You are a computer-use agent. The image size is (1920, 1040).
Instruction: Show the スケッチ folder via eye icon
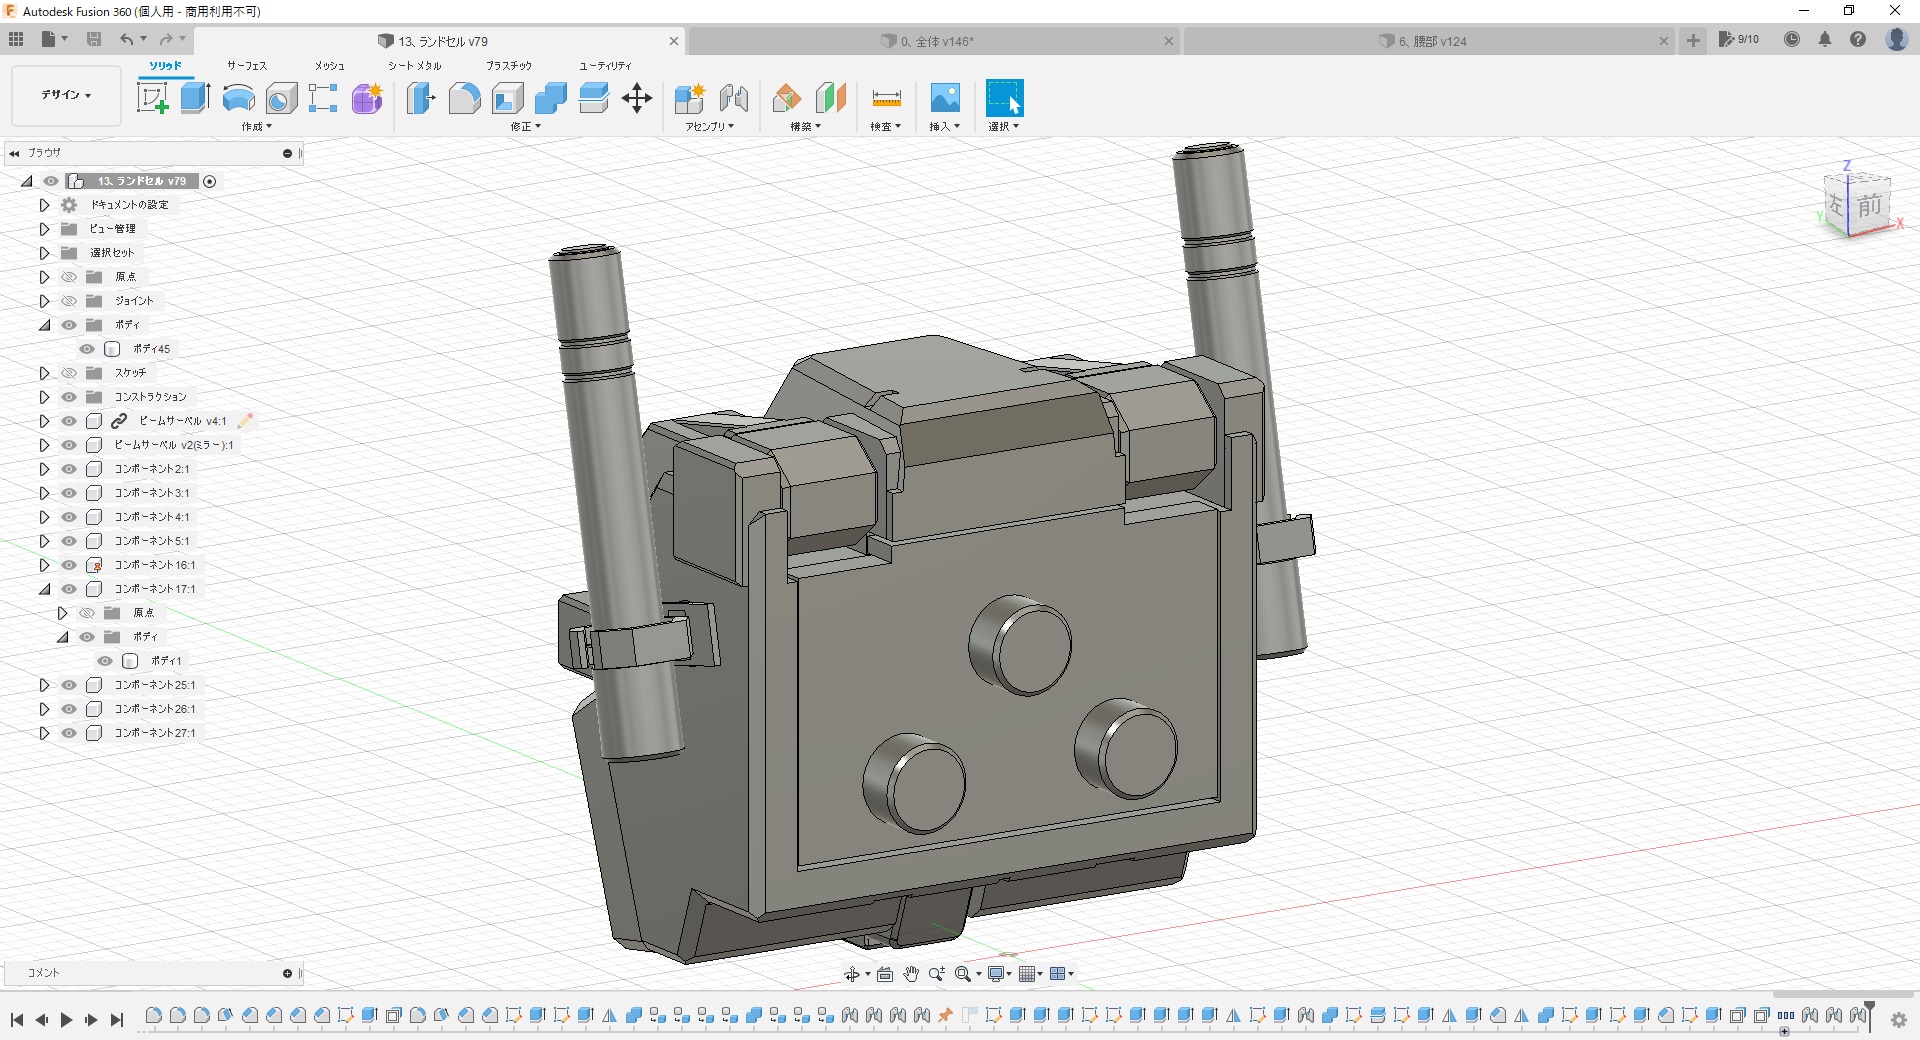[x=69, y=373]
